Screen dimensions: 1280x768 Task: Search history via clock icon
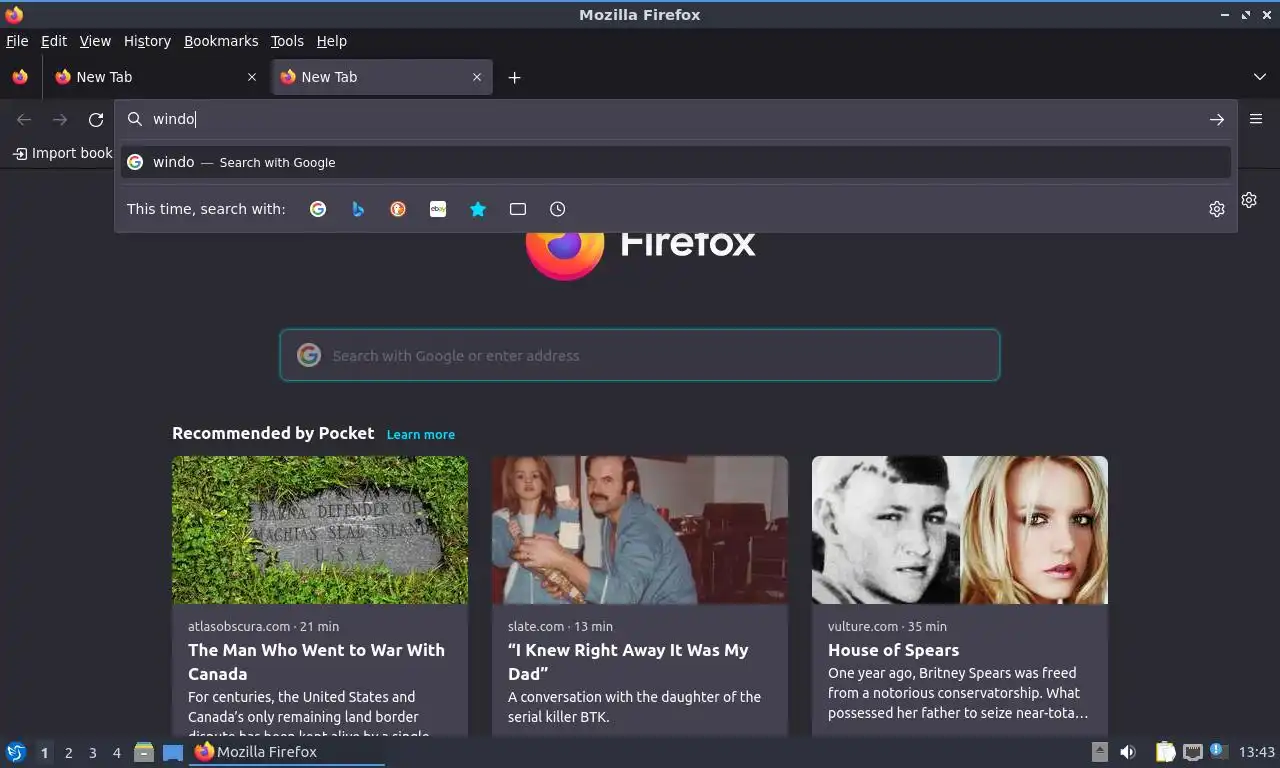(558, 209)
